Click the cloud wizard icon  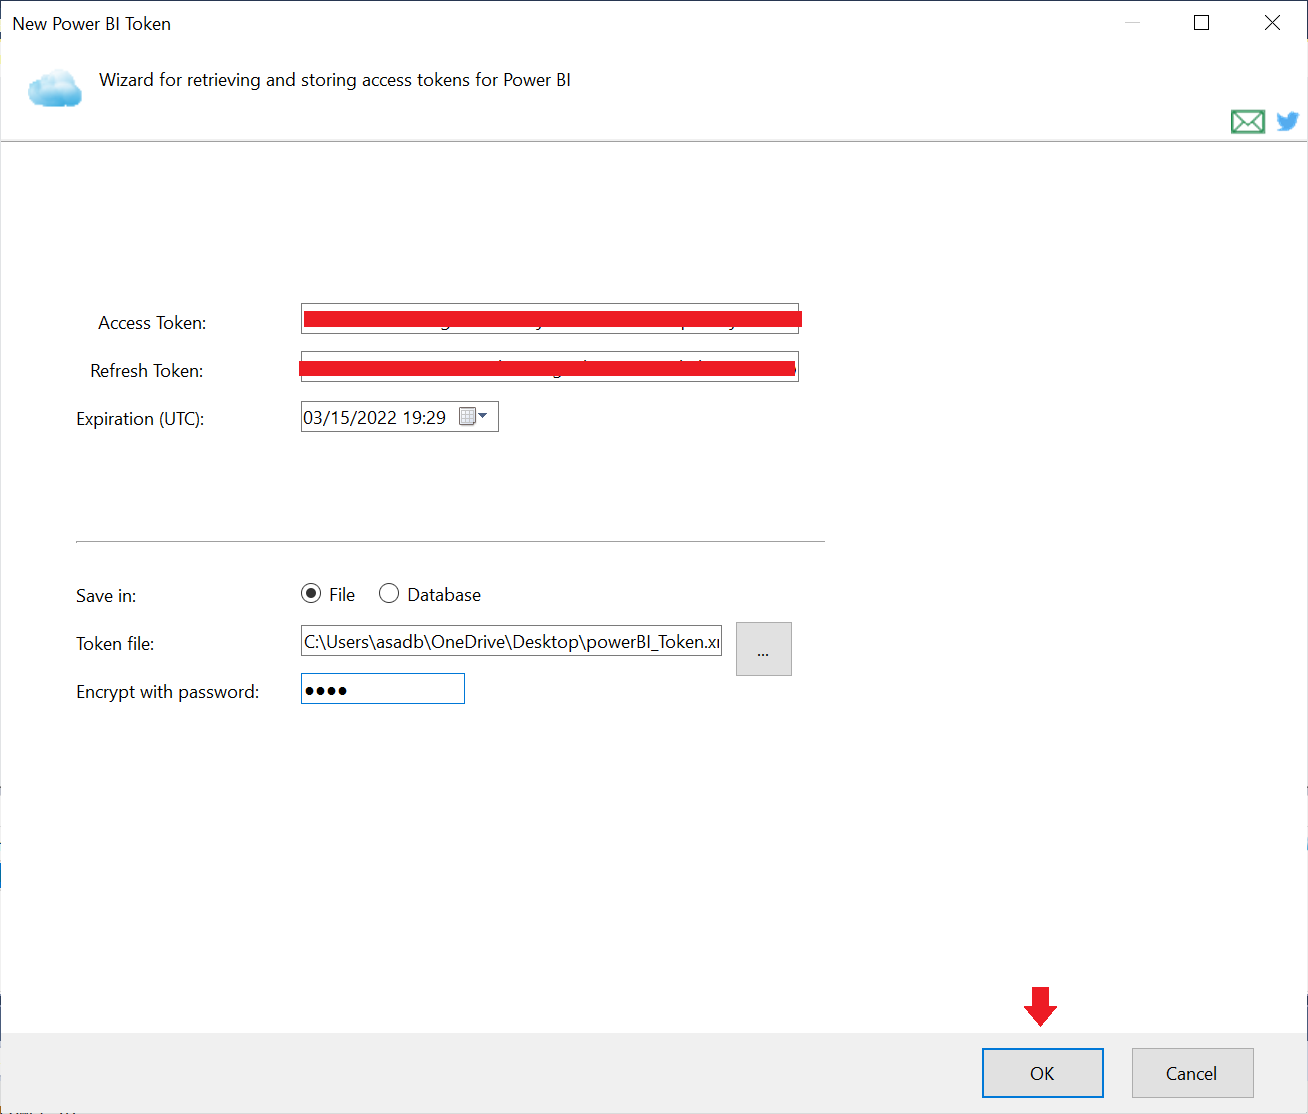pos(55,89)
